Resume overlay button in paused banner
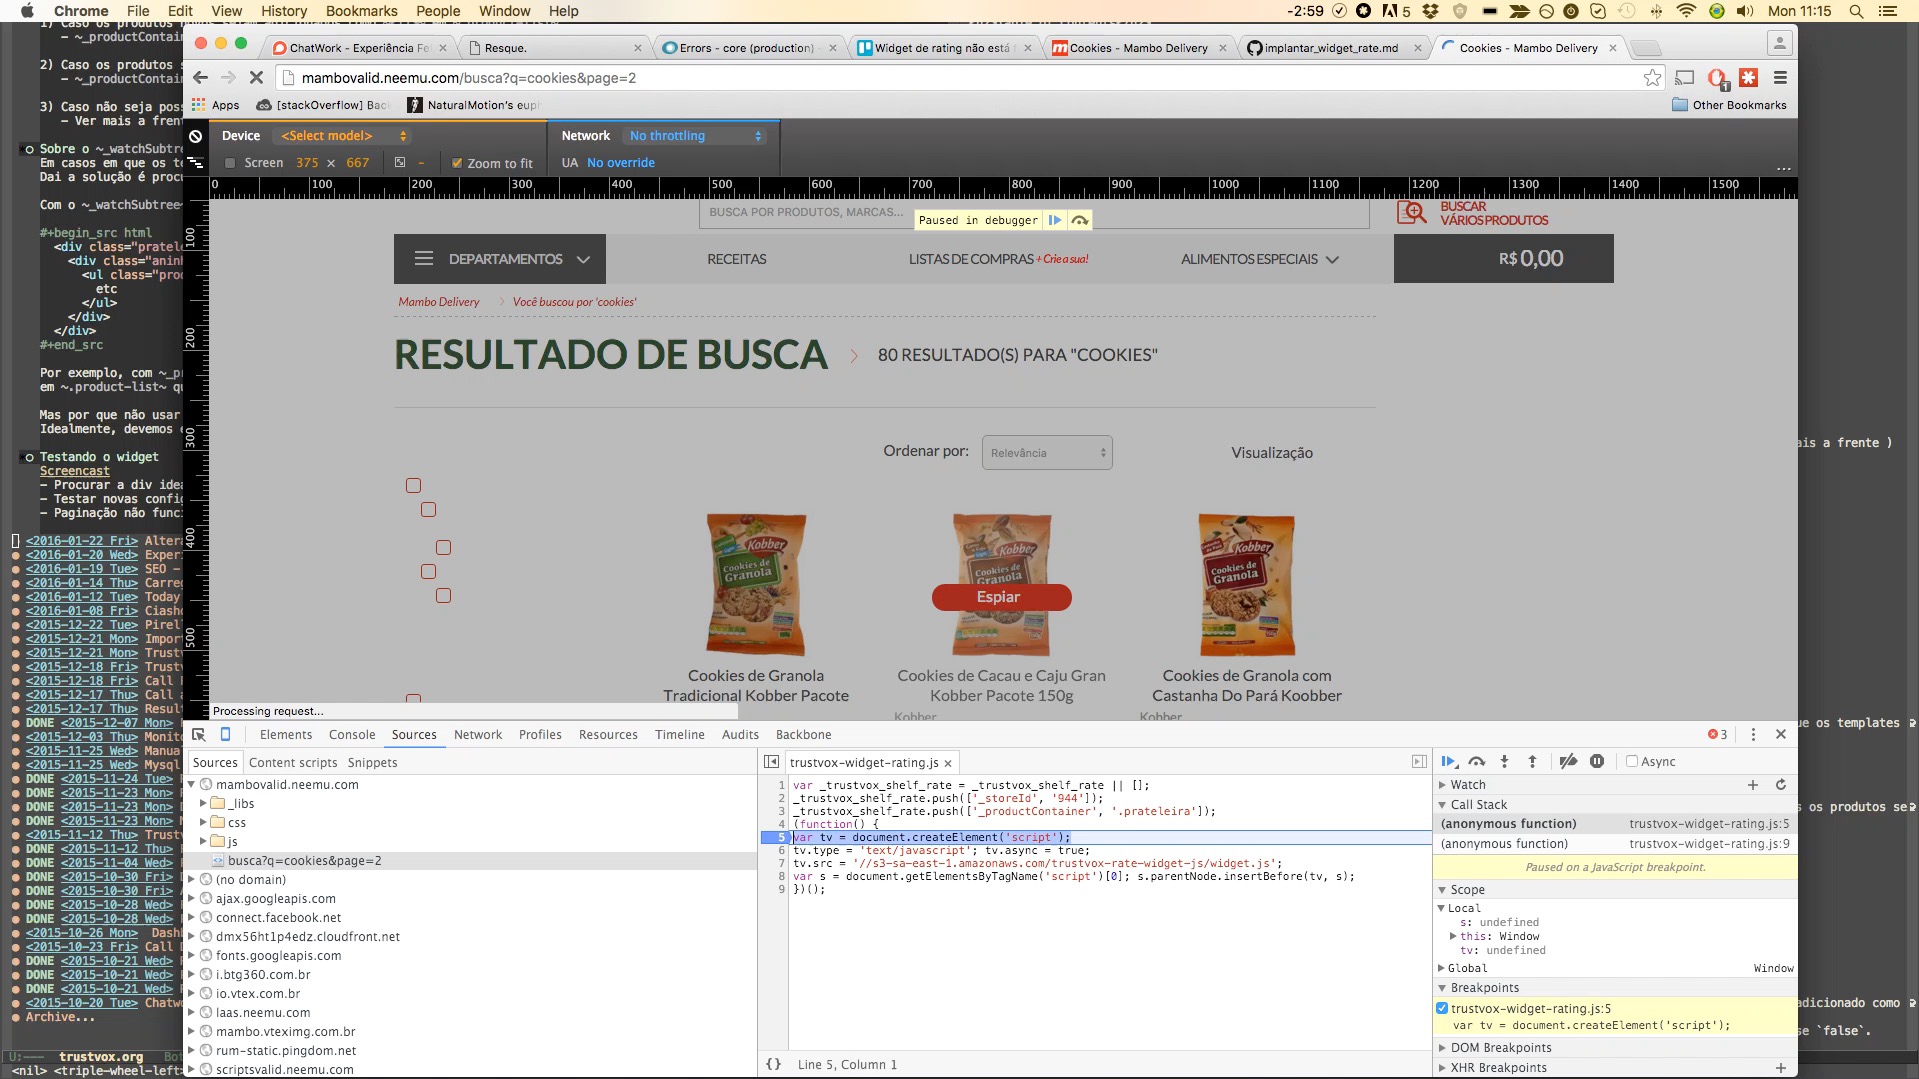 pyautogui.click(x=1055, y=220)
